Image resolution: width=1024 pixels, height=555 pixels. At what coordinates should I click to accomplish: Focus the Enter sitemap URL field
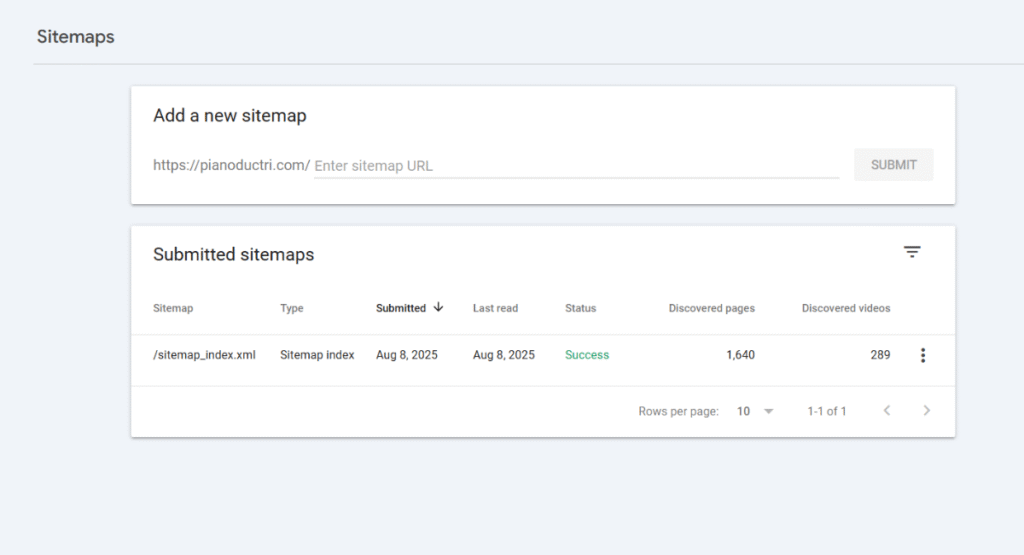[575, 166]
